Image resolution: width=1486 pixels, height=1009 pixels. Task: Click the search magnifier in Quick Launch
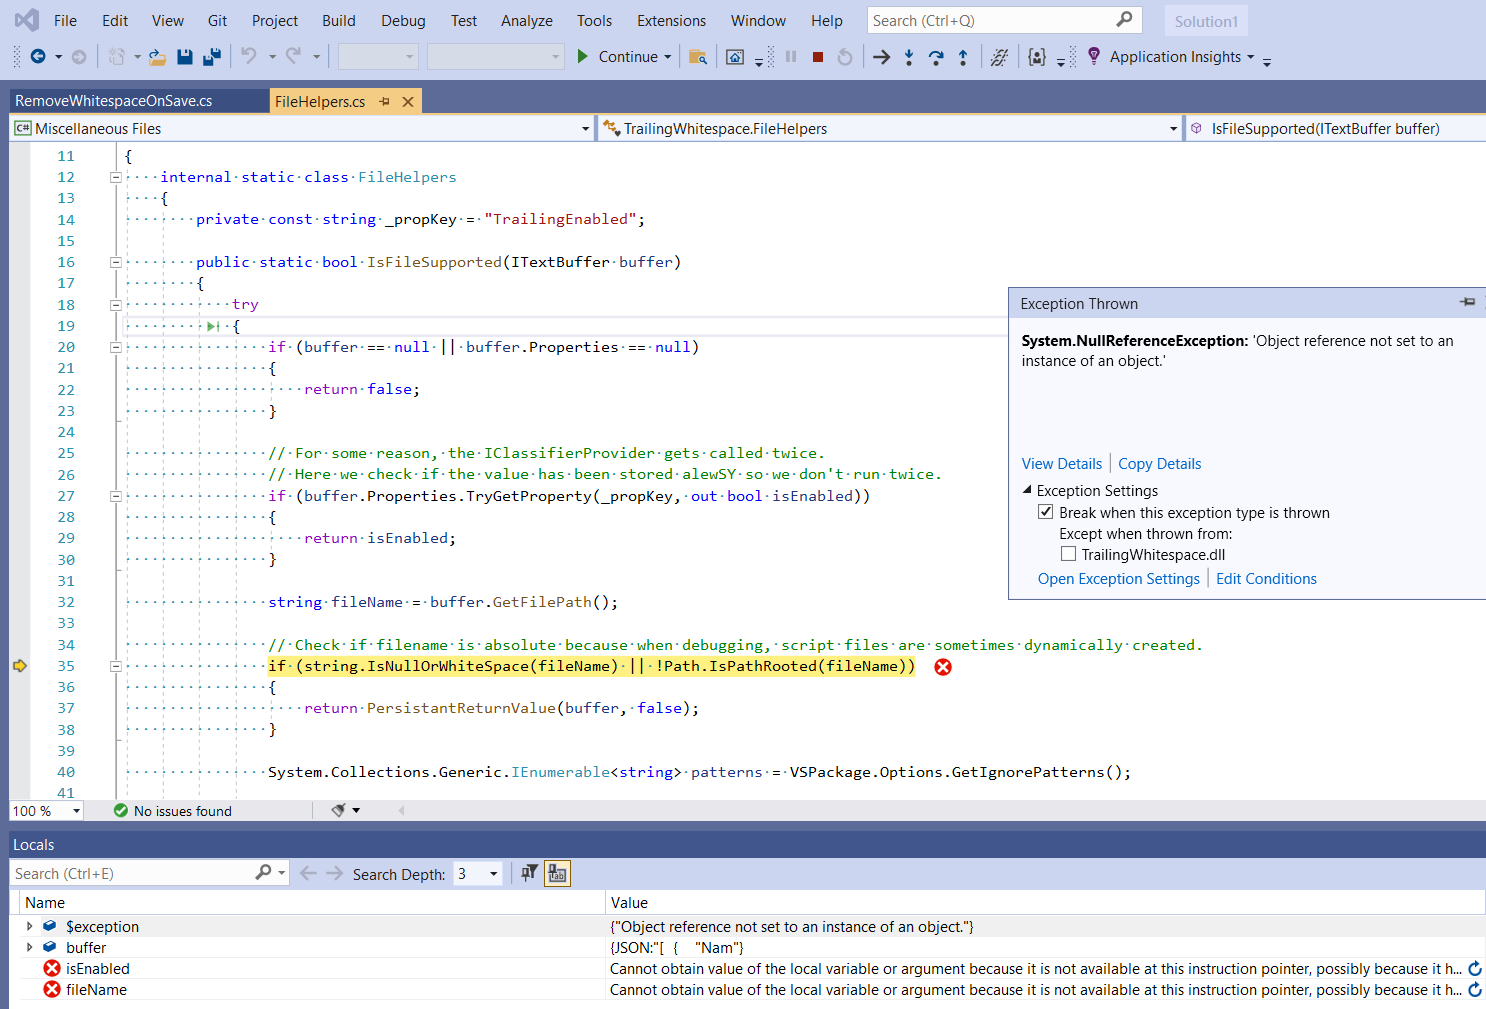pos(1125,19)
